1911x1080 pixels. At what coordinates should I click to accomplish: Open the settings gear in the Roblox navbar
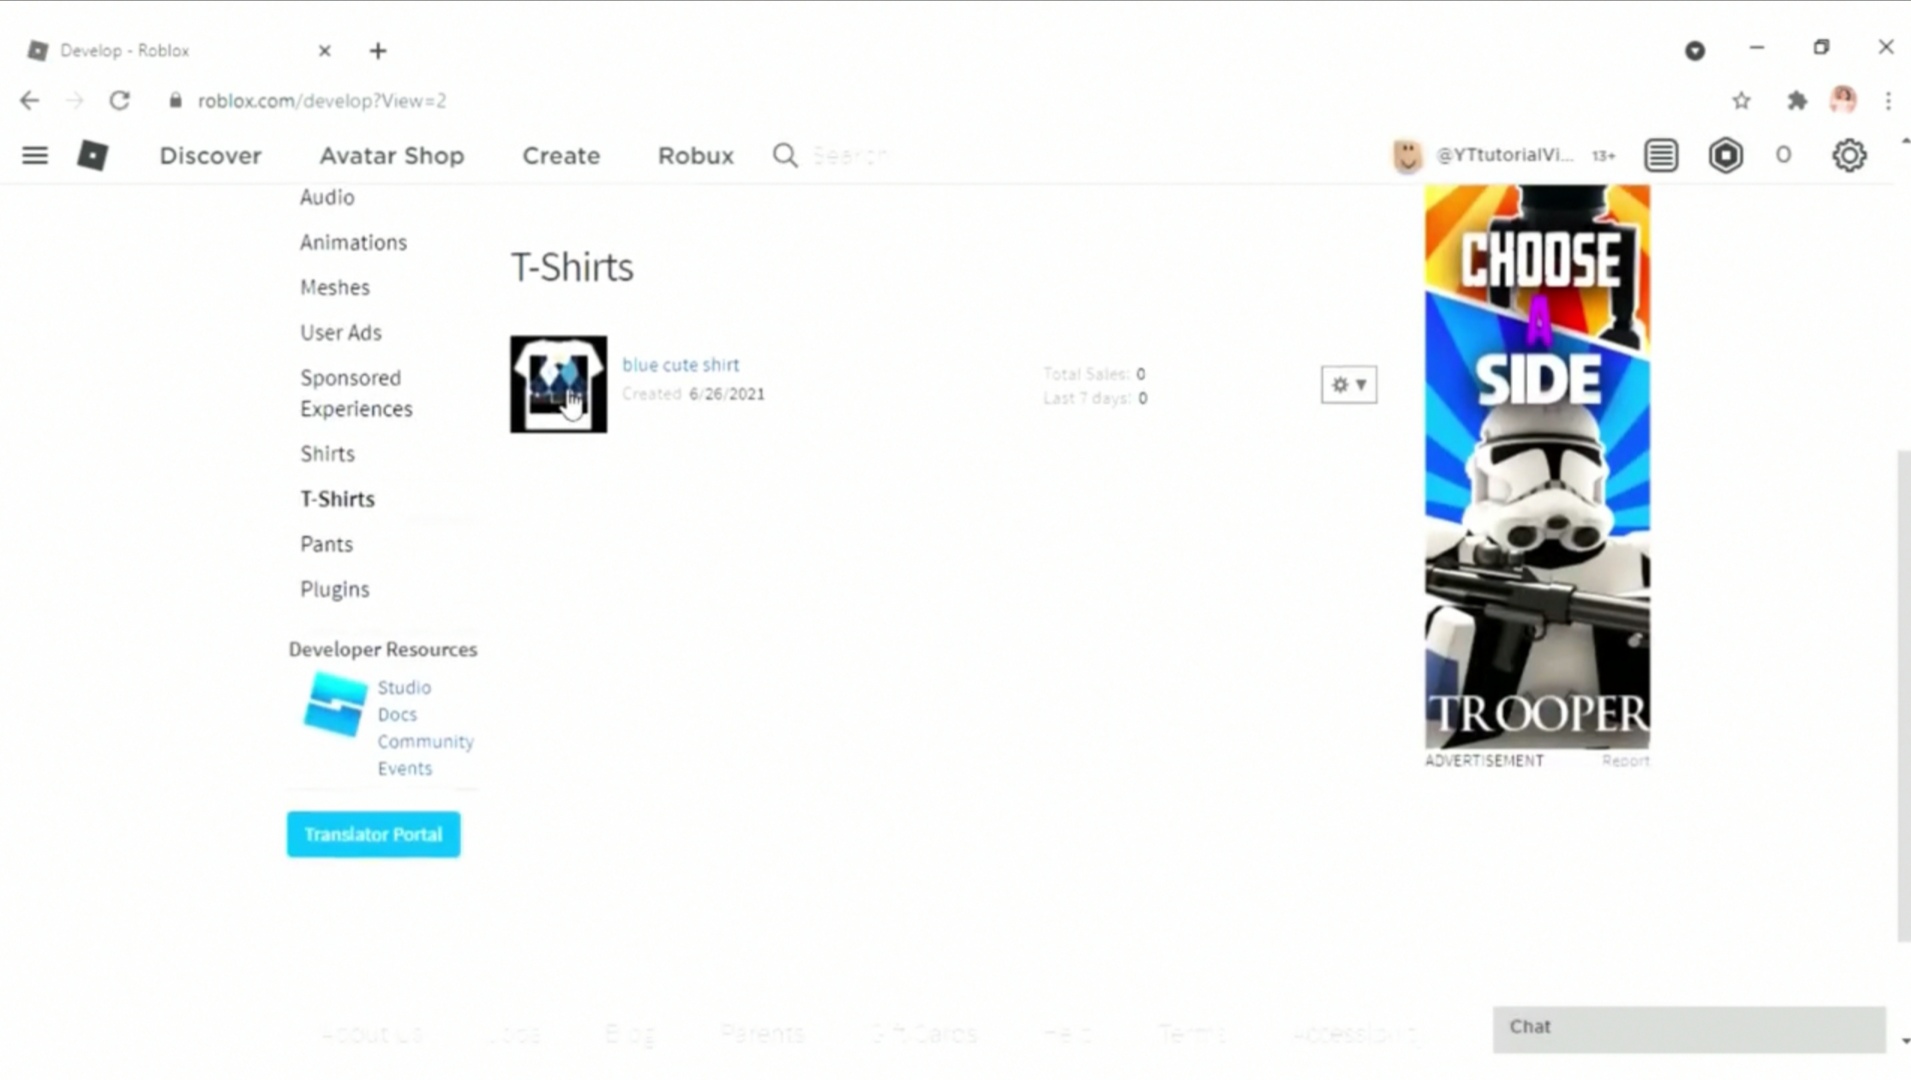tap(1849, 155)
